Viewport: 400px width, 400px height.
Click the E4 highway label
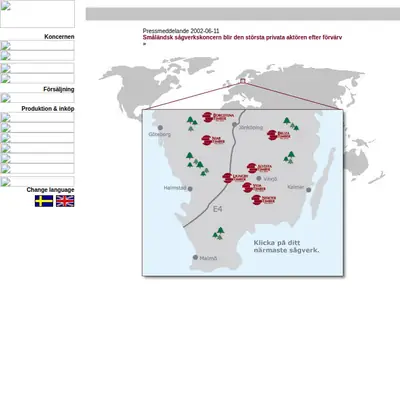pyautogui.click(x=218, y=209)
